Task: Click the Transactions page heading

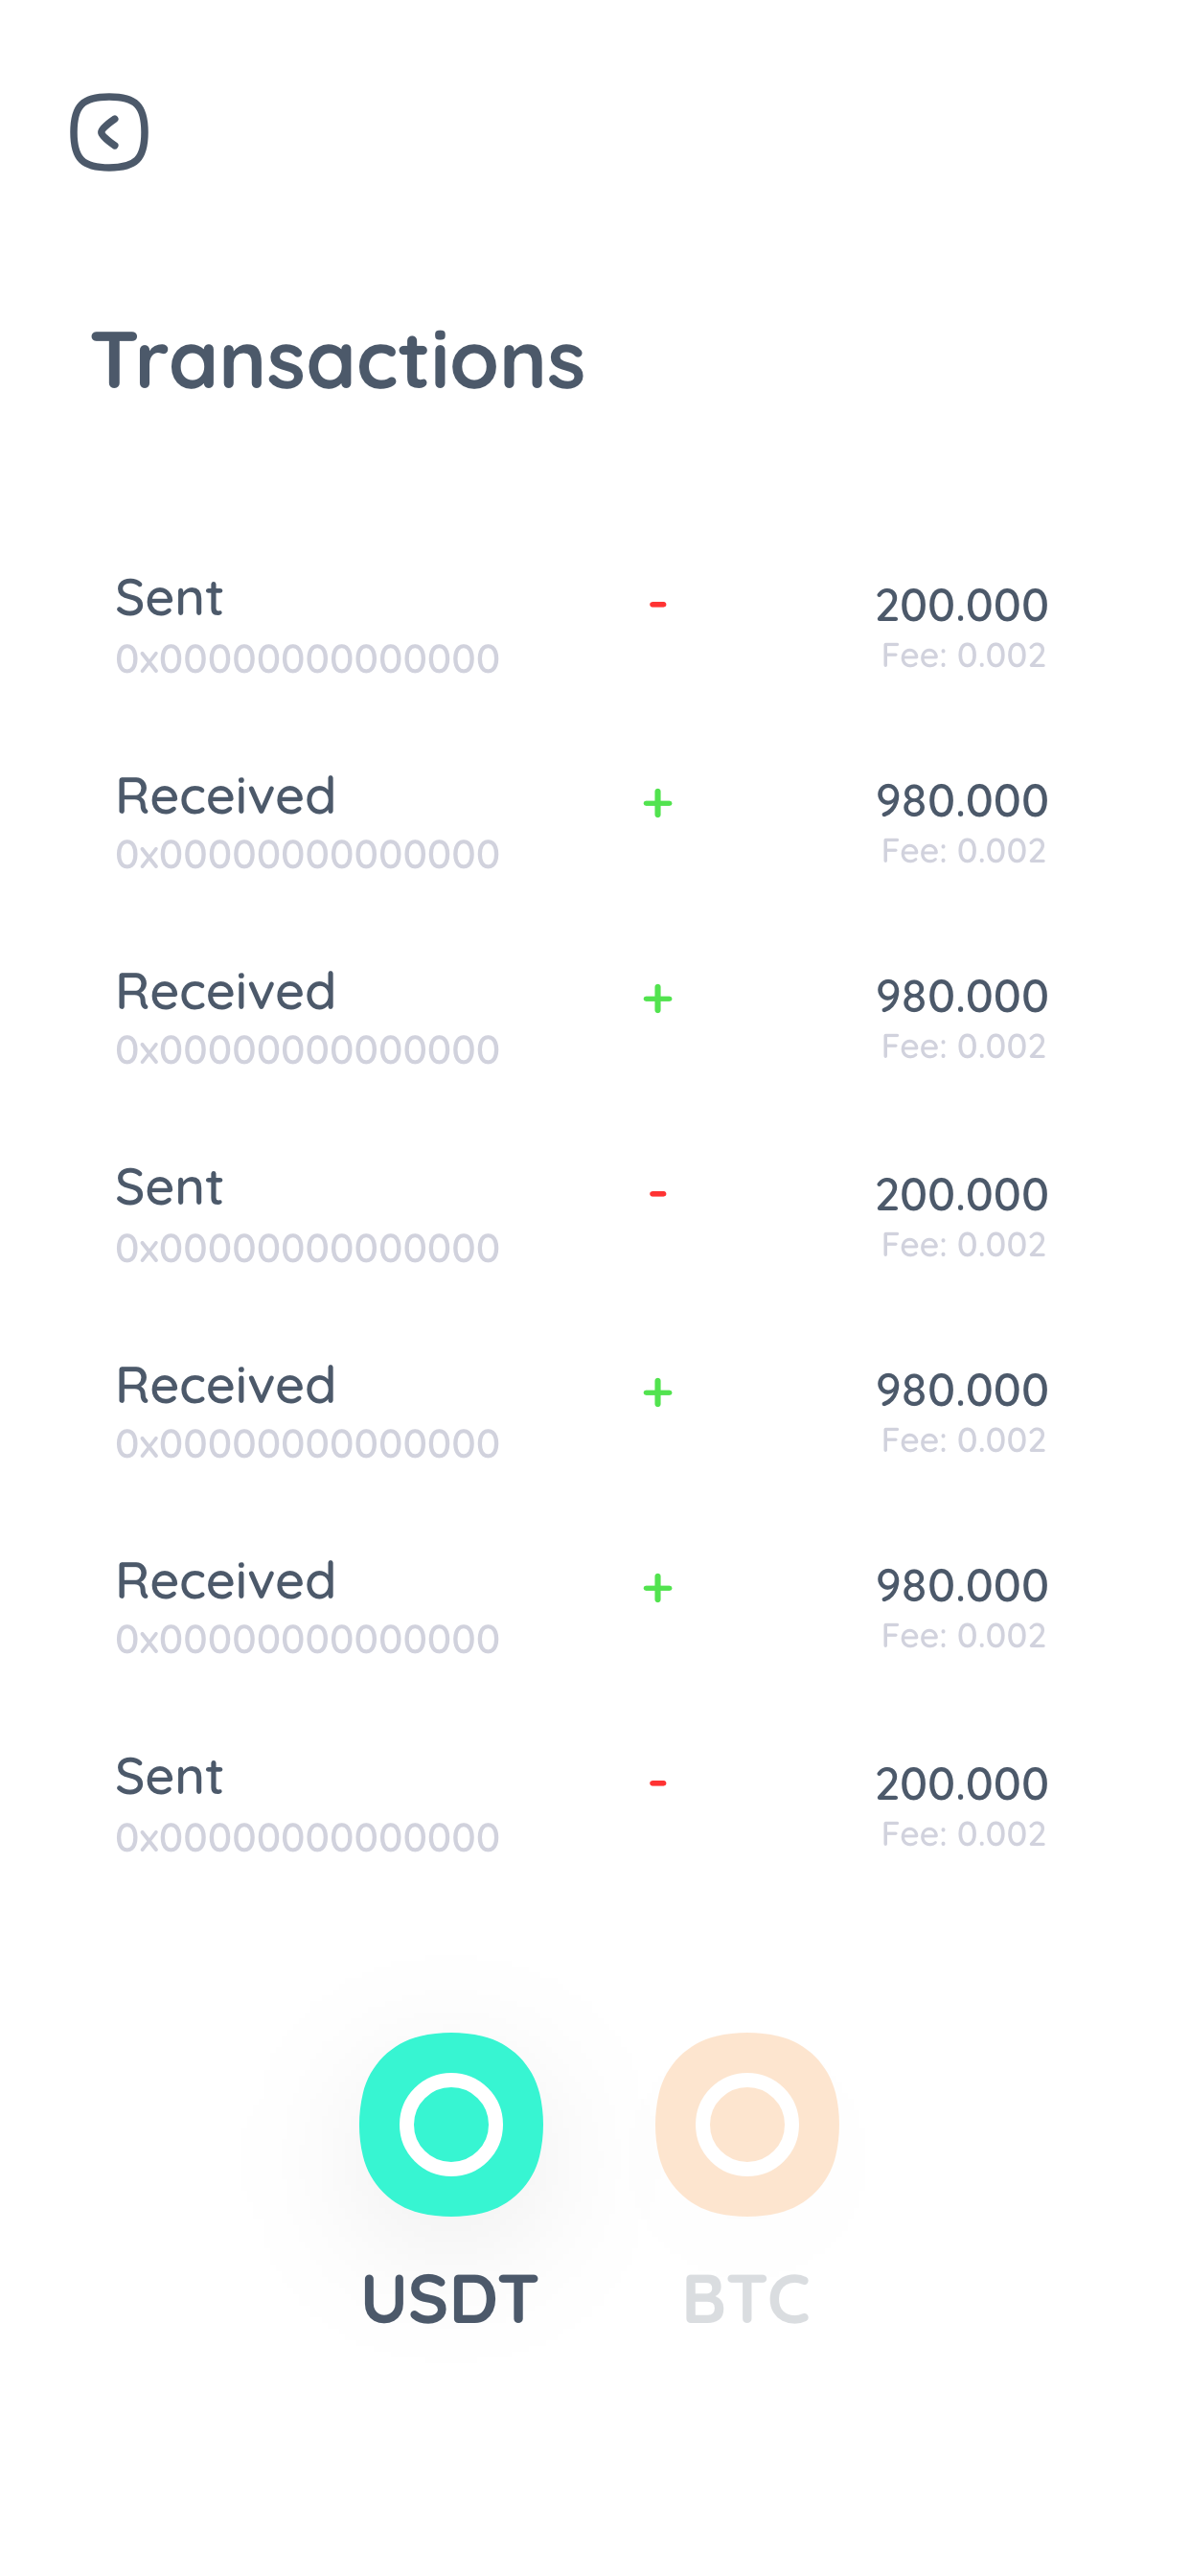Action: [338, 358]
